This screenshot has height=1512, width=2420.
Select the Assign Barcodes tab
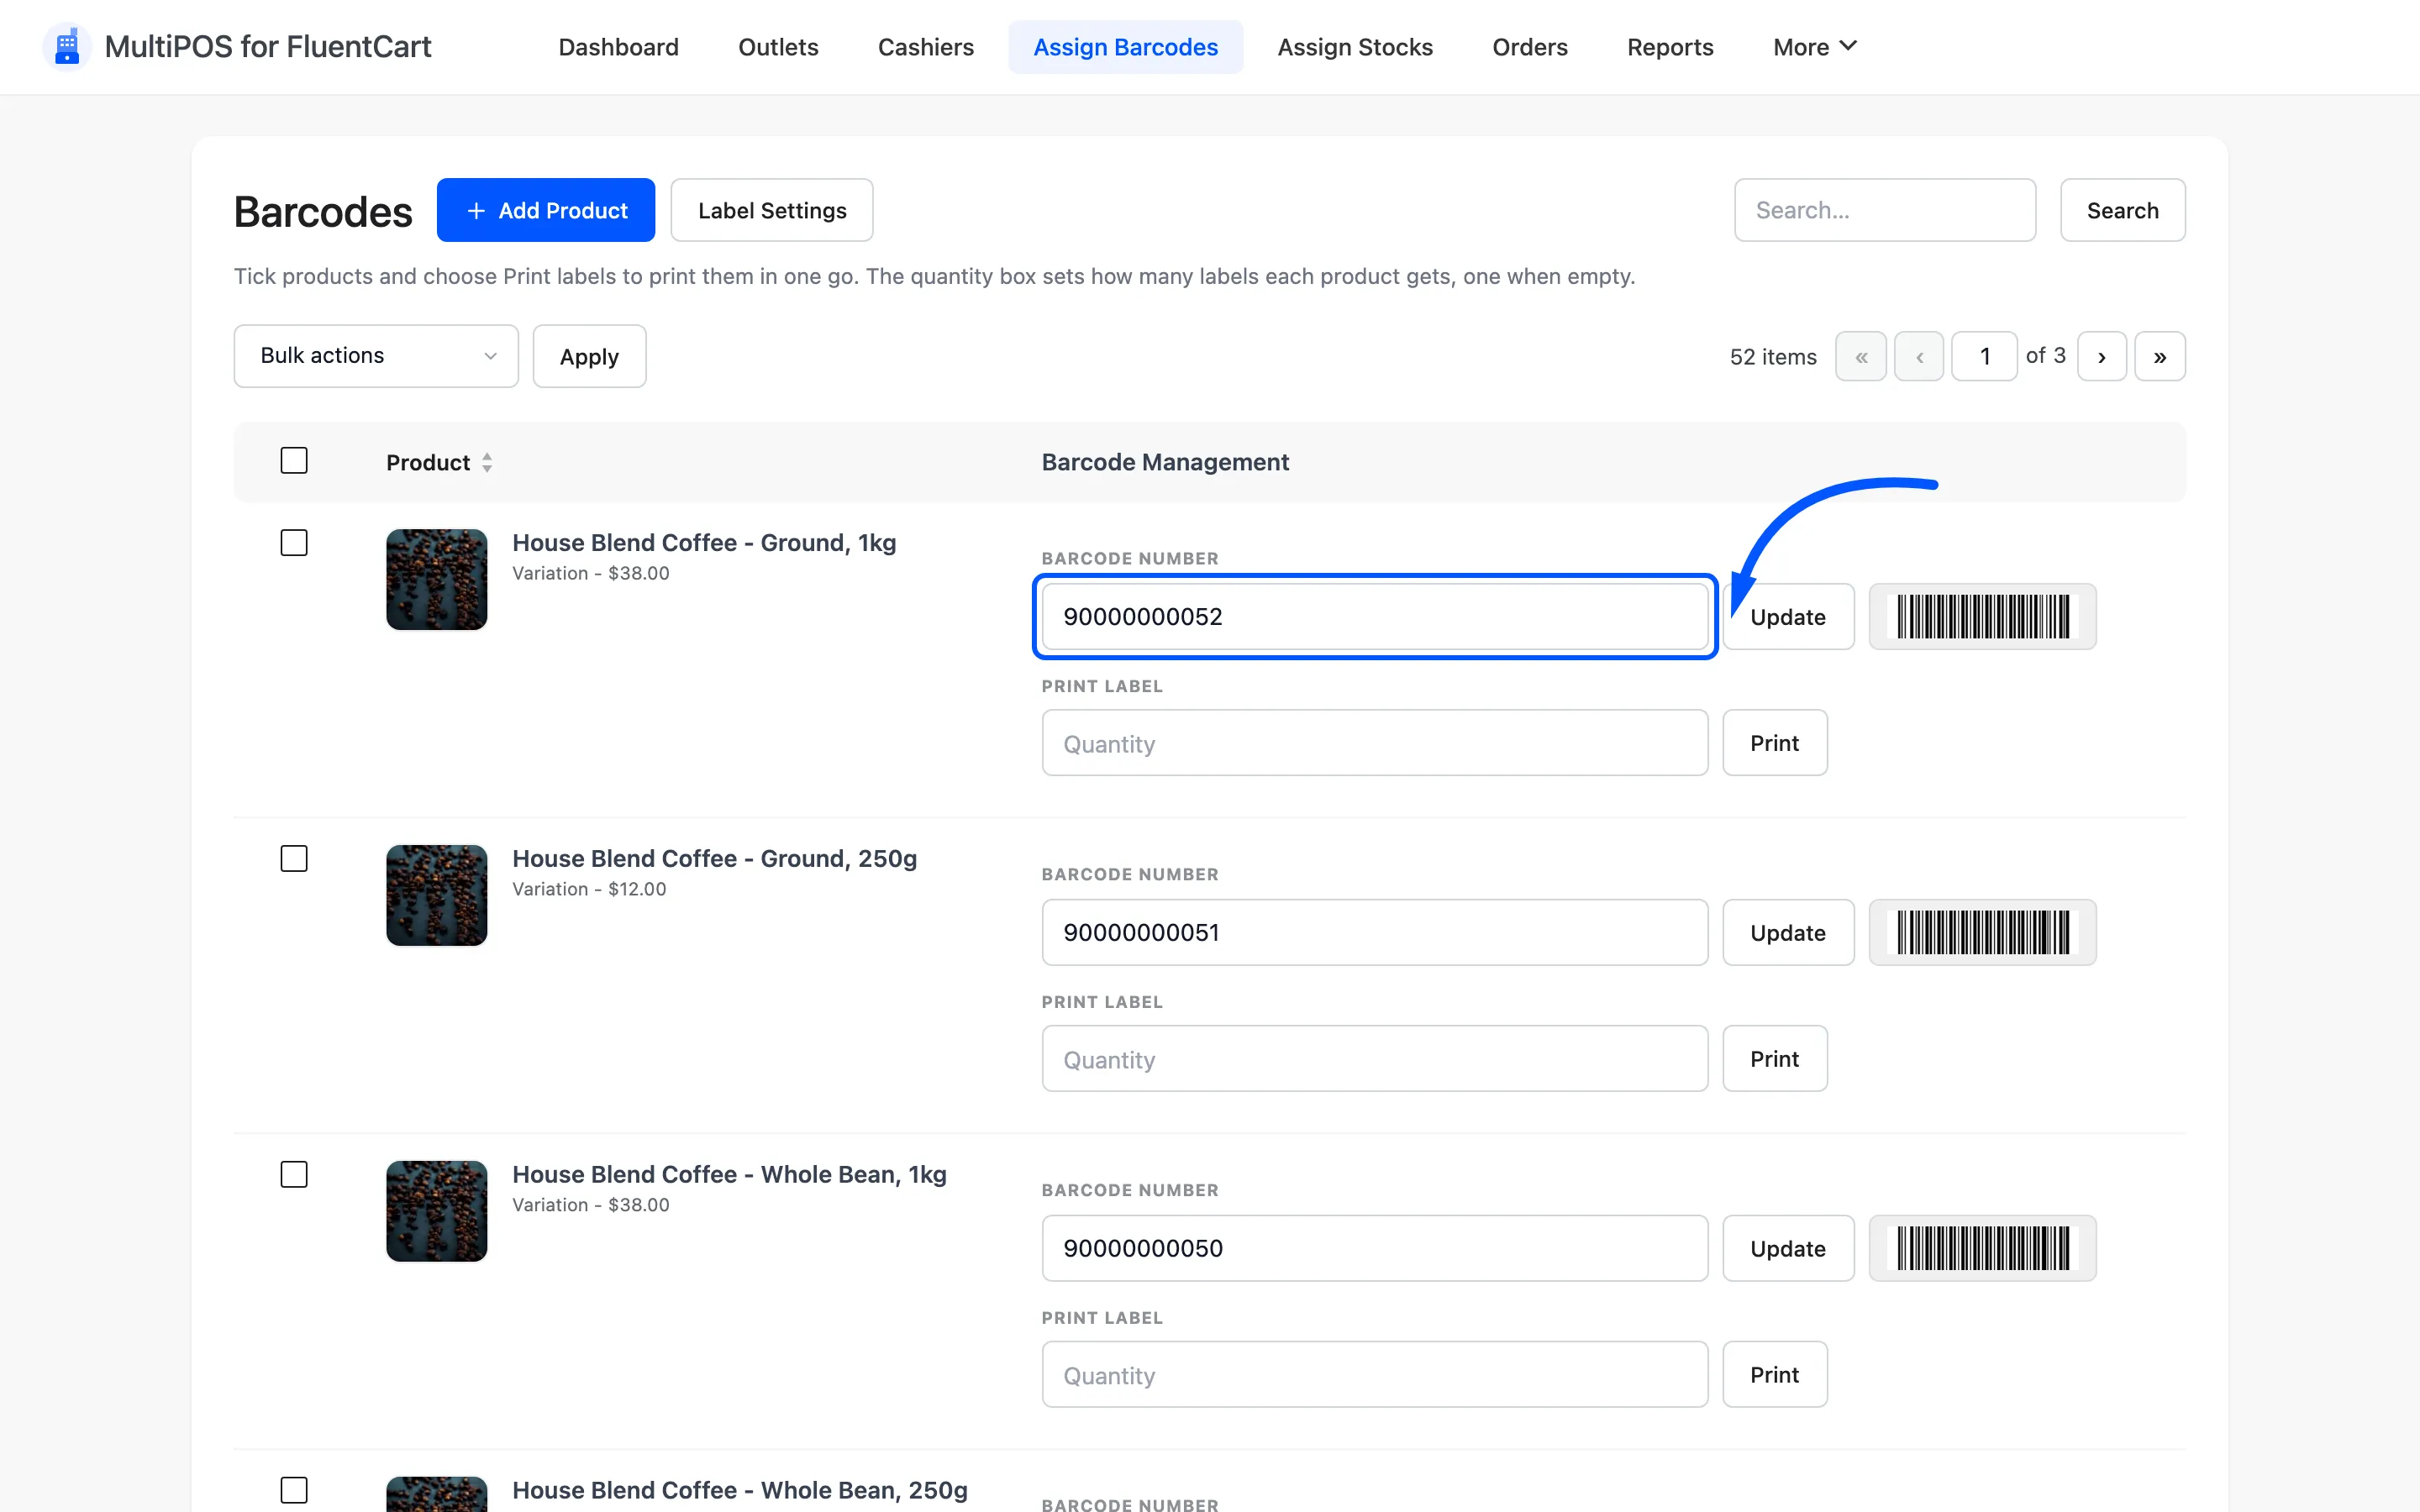(x=1125, y=47)
